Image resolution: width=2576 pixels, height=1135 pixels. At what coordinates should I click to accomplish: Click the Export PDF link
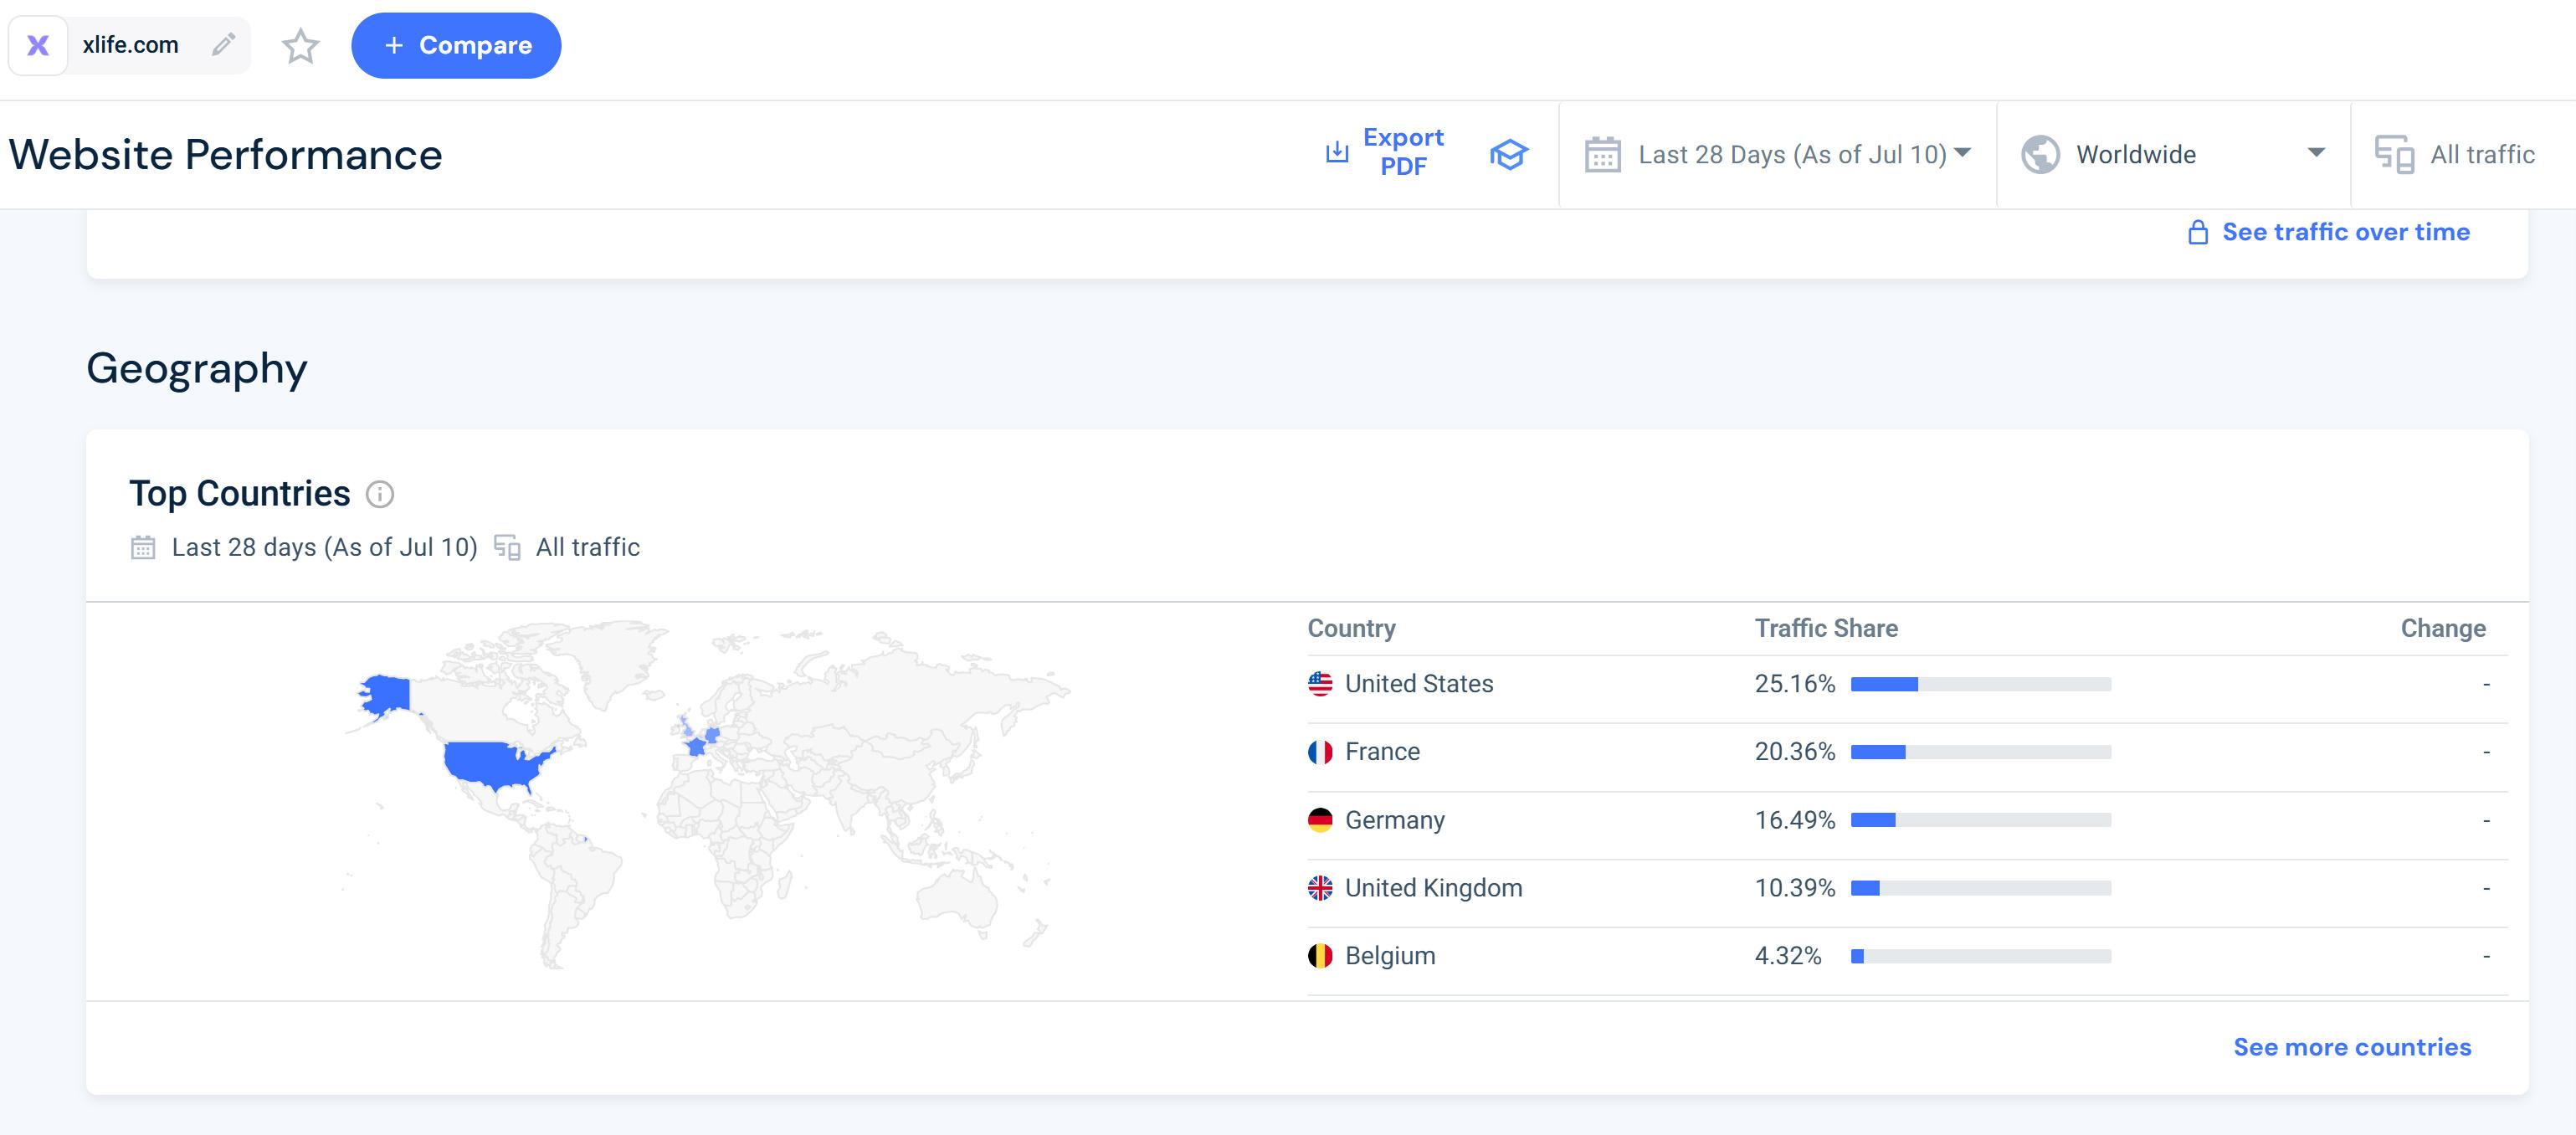[1402, 151]
